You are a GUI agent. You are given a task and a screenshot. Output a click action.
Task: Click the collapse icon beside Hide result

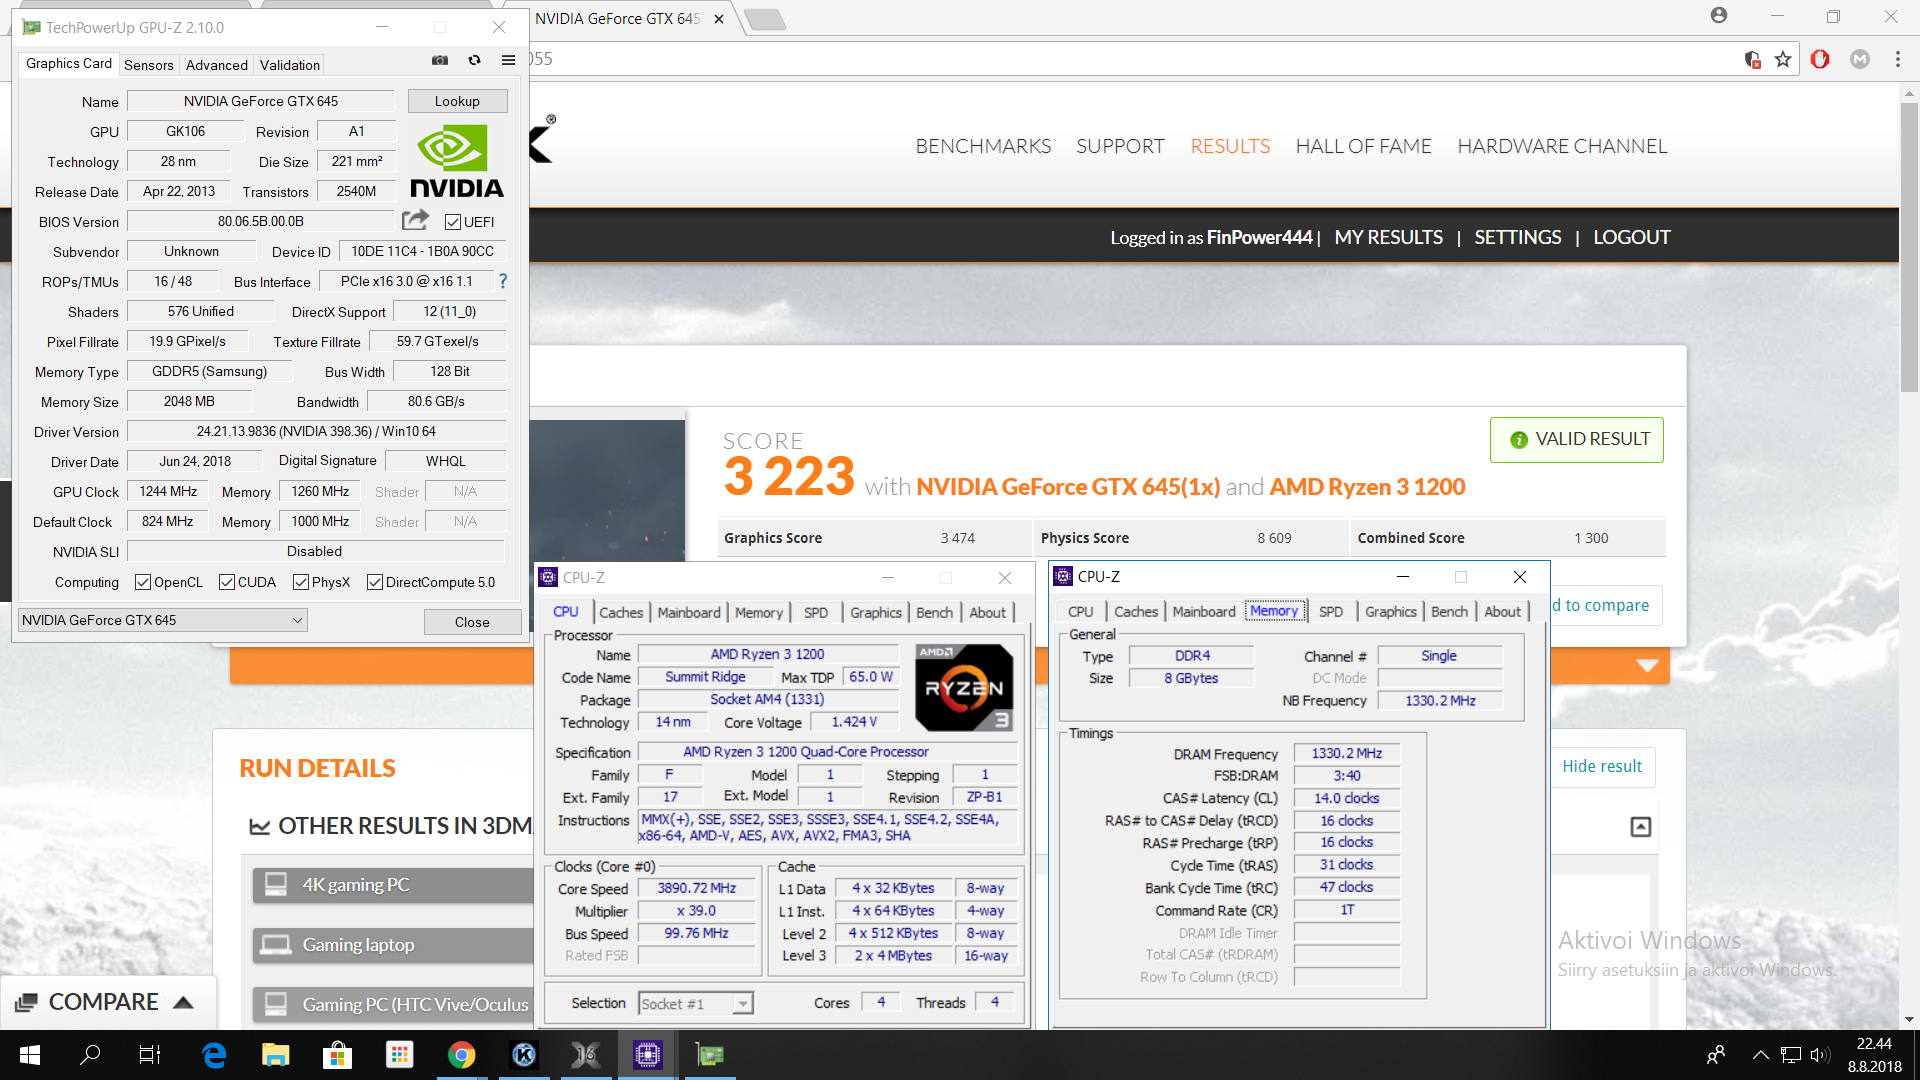(1640, 827)
